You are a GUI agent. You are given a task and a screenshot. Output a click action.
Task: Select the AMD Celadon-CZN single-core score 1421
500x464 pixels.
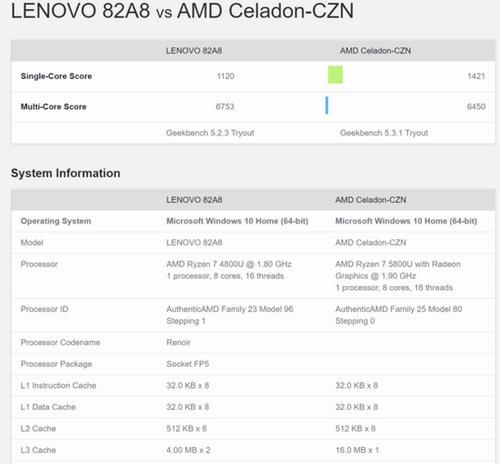click(x=476, y=76)
